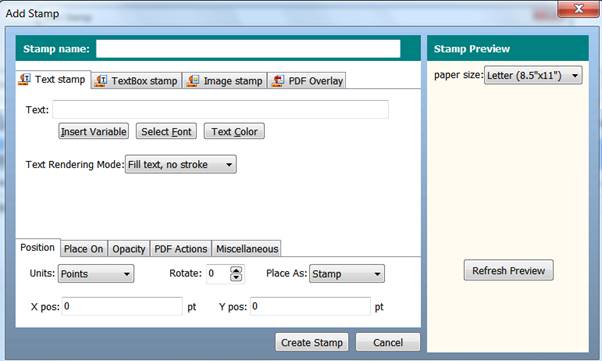Change paper size dropdown selection
Image resolution: width=602 pixels, height=361 pixels.
[x=533, y=75]
